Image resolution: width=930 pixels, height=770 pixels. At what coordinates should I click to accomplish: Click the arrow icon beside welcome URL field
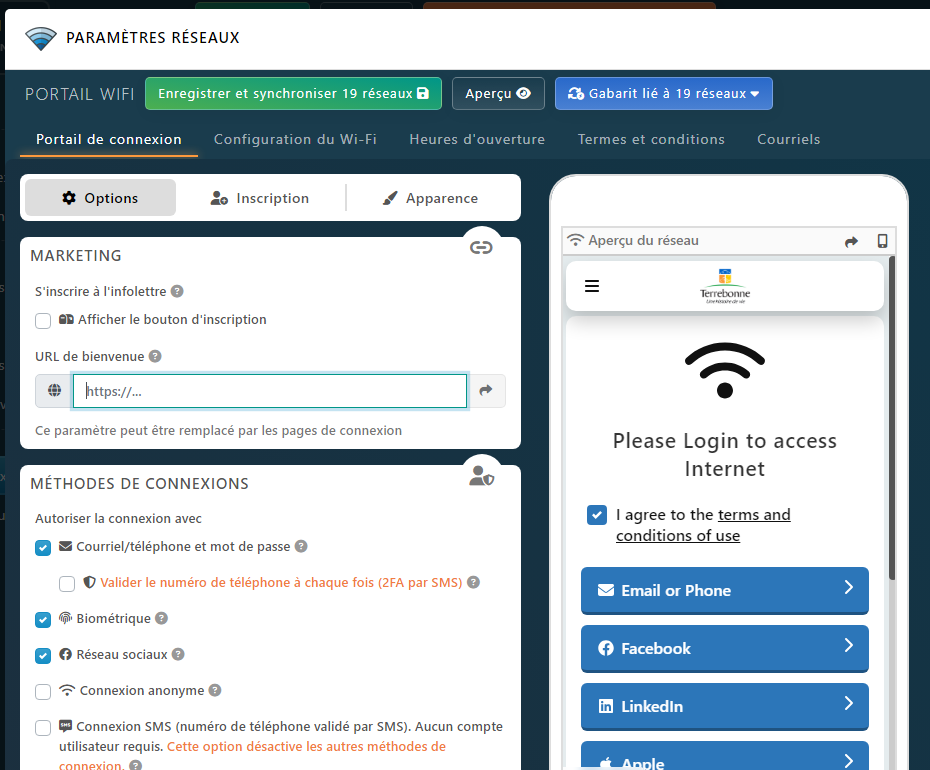[x=486, y=391]
